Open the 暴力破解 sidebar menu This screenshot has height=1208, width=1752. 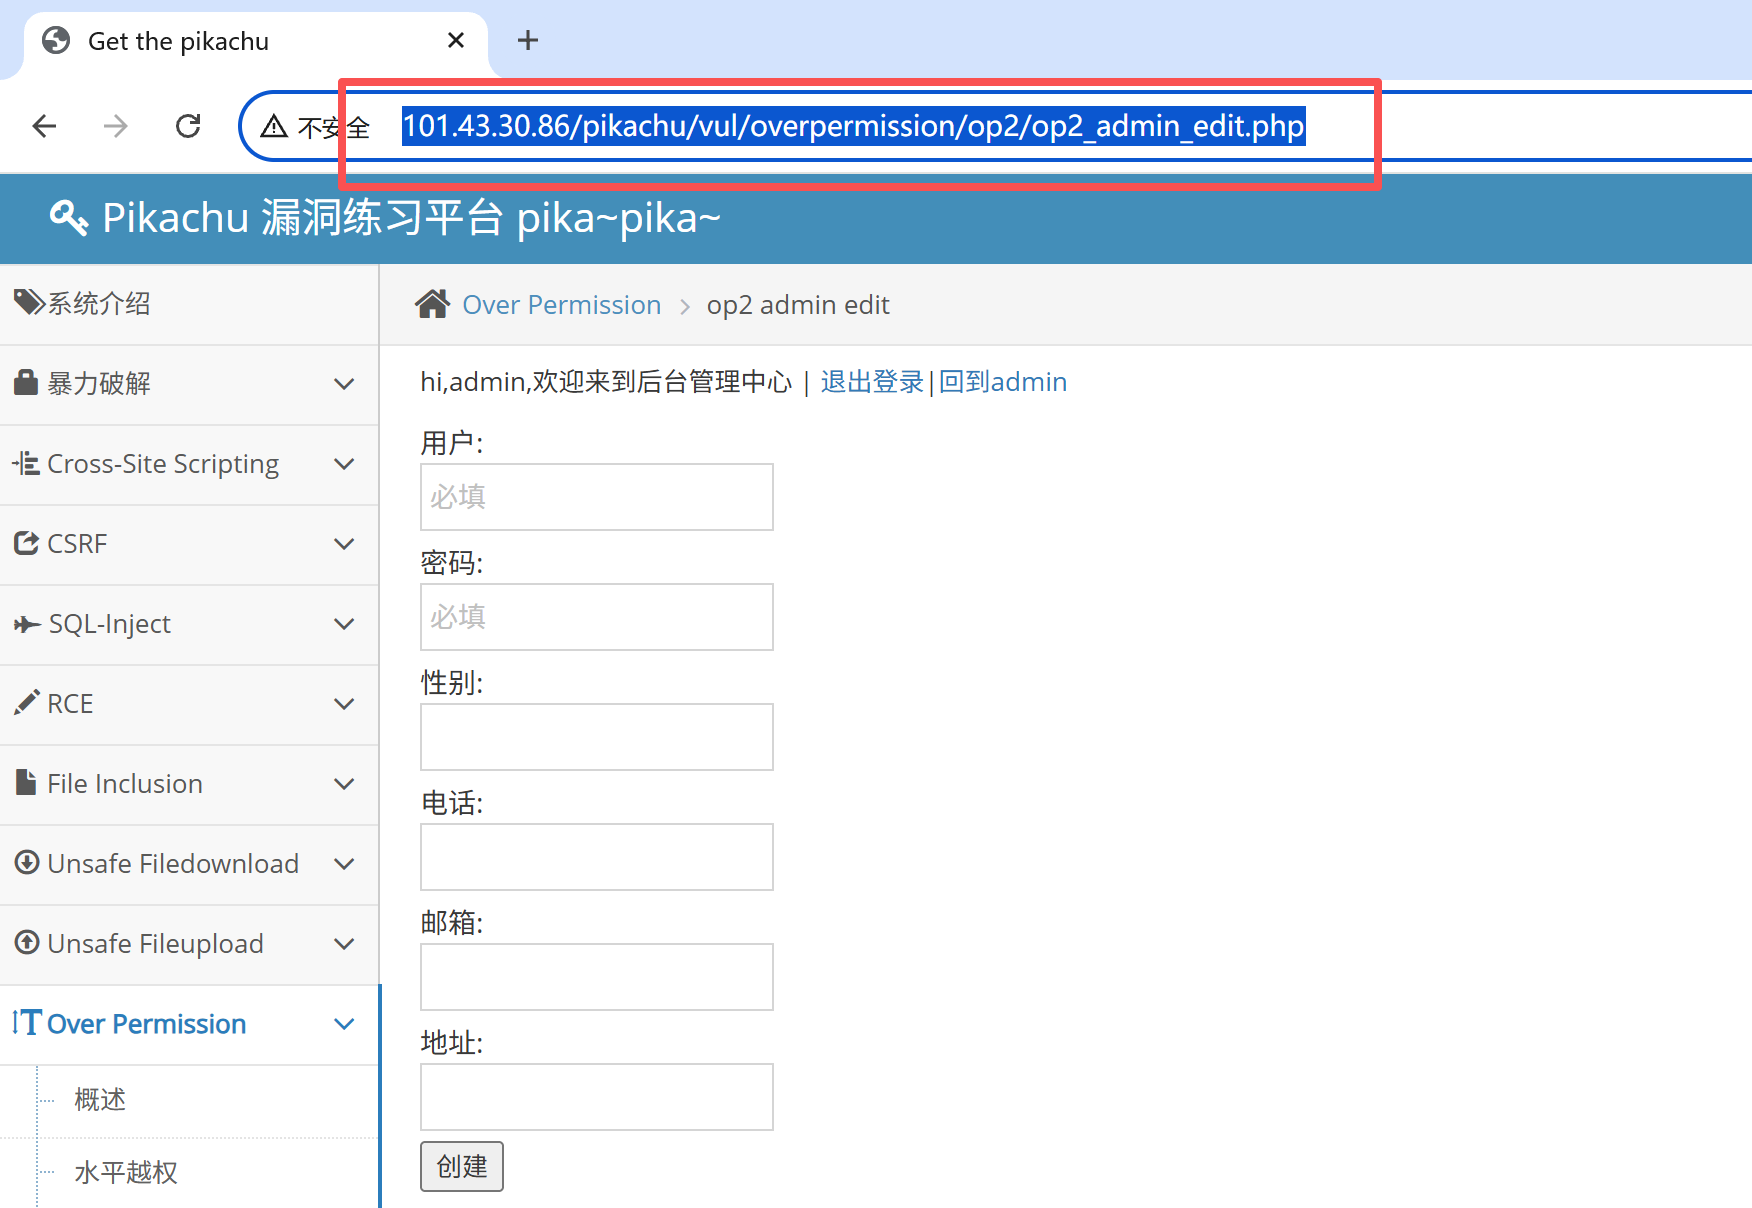click(x=189, y=384)
